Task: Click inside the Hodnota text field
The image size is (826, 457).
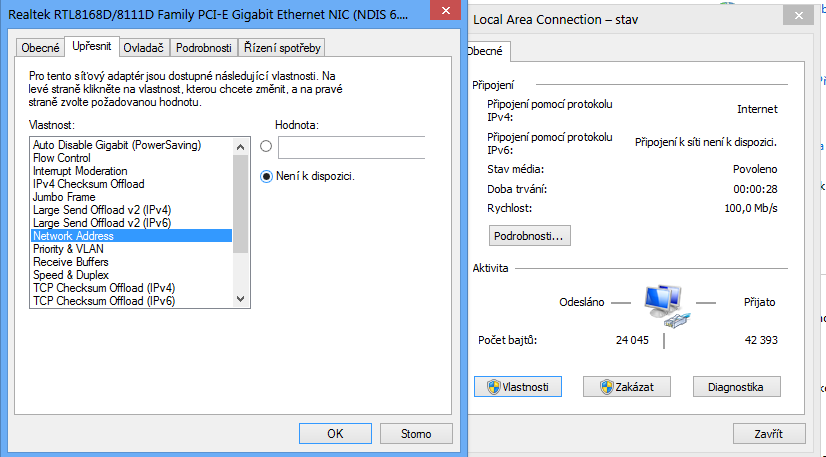Action: point(351,147)
